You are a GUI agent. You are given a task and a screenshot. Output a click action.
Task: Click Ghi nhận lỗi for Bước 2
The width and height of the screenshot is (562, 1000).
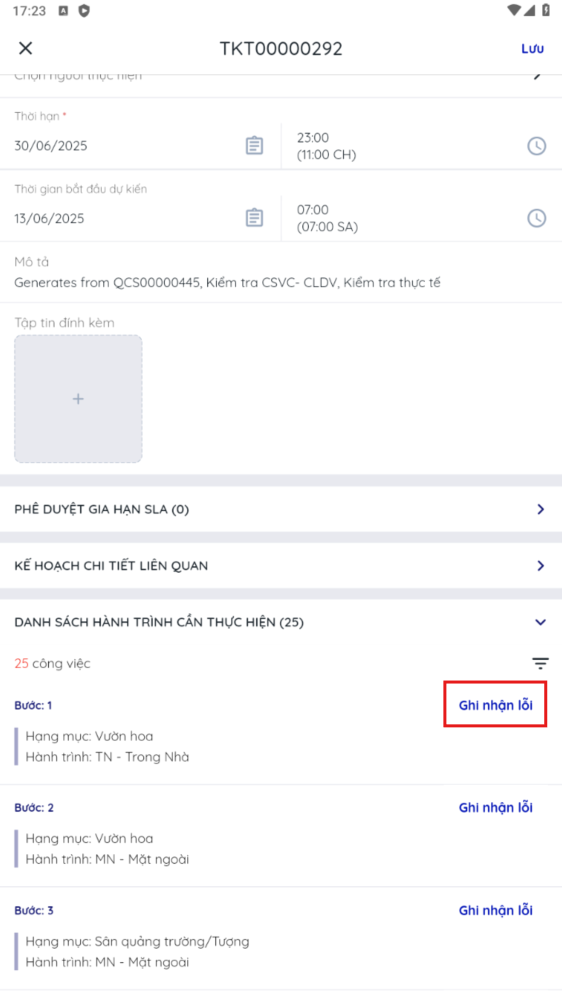496,807
